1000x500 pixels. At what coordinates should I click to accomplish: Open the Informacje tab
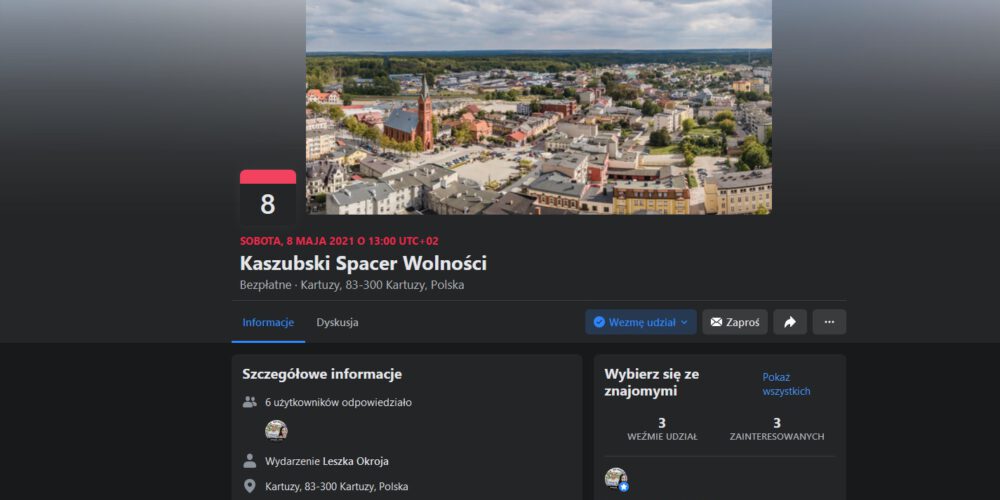268,322
